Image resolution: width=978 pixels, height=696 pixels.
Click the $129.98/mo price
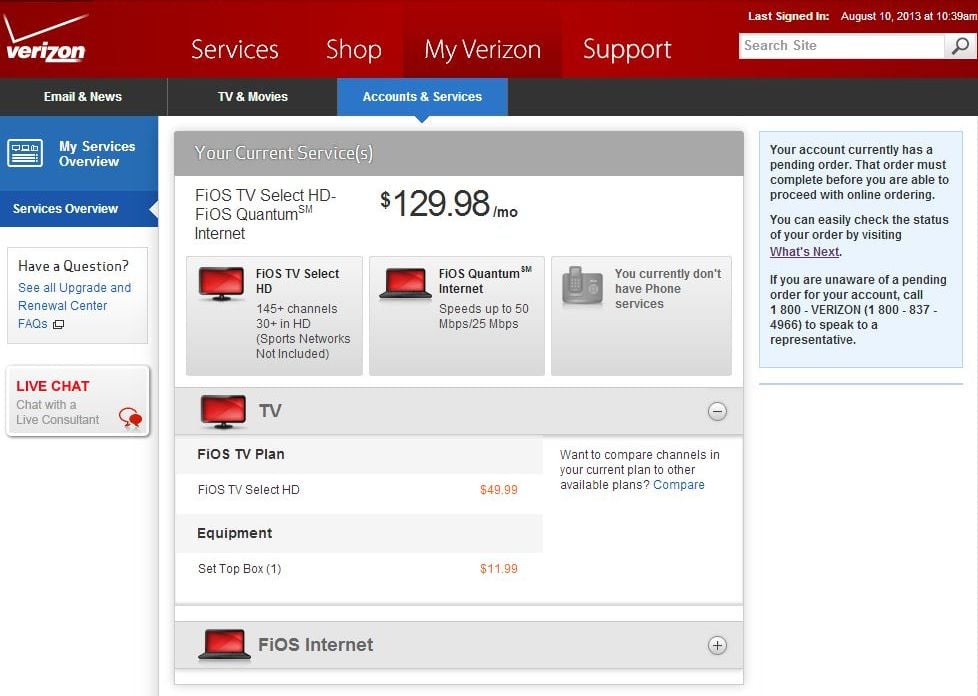pyautogui.click(x=448, y=204)
